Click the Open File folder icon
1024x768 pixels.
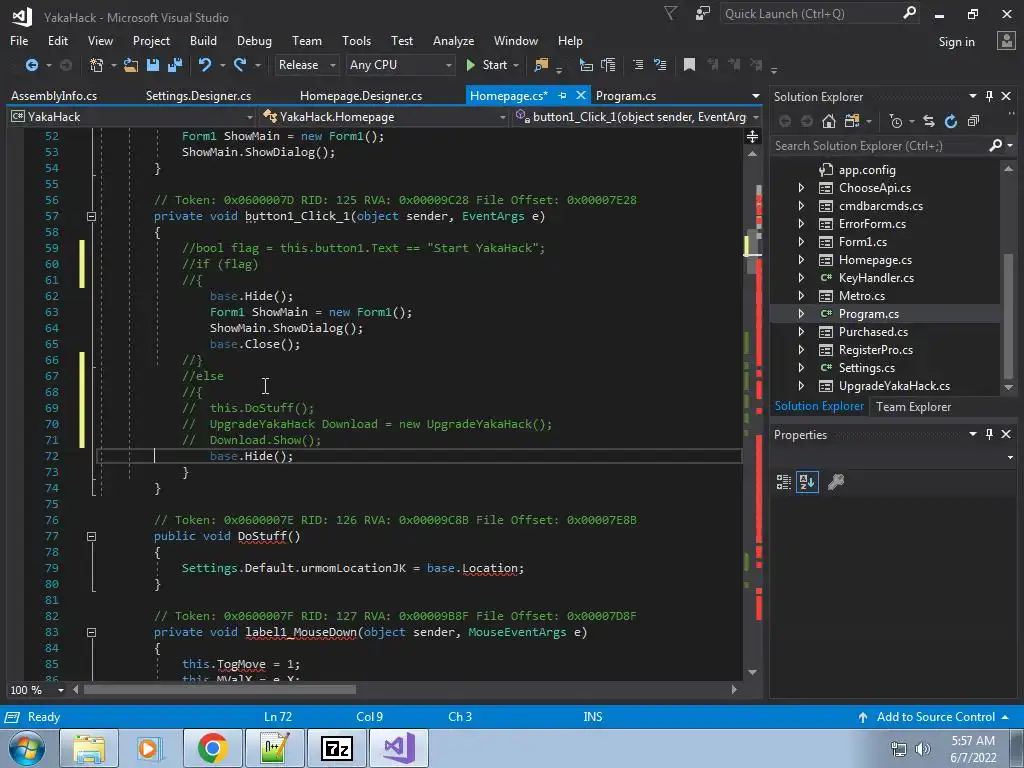(x=131, y=65)
